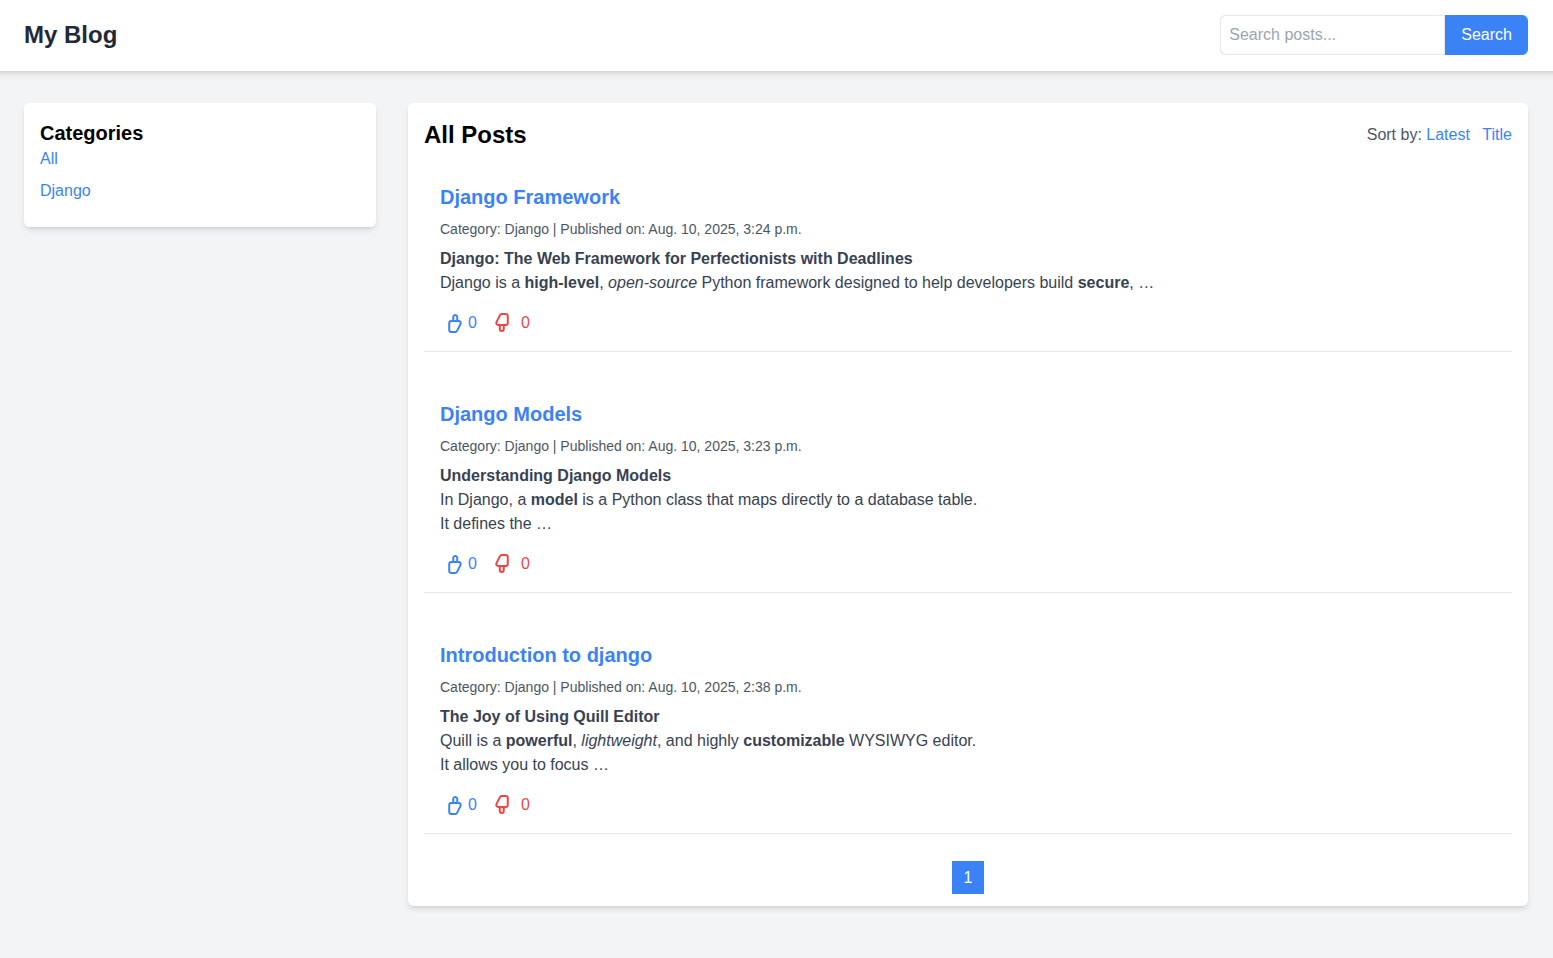Open the Django Framework post
Image resolution: width=1553 pixels, height=958 pixels.
[x=530, y=197]
